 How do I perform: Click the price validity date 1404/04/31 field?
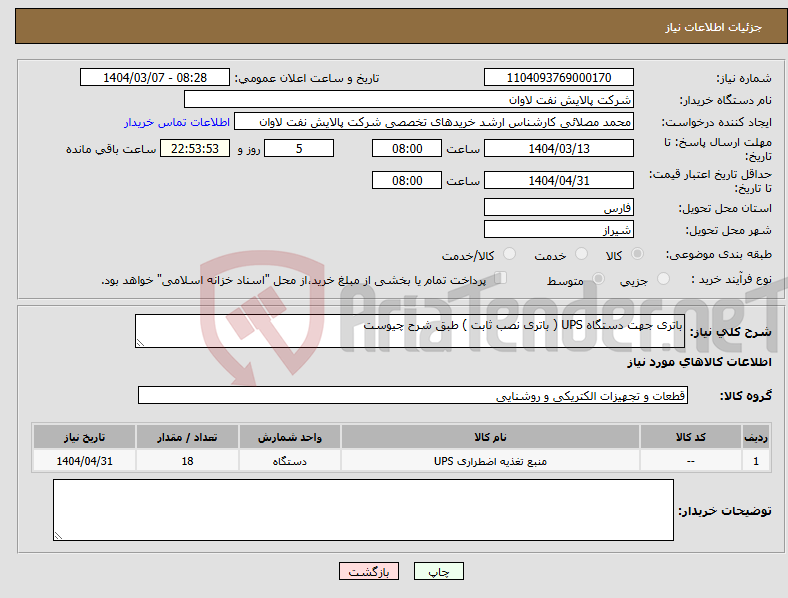(559, 180)
